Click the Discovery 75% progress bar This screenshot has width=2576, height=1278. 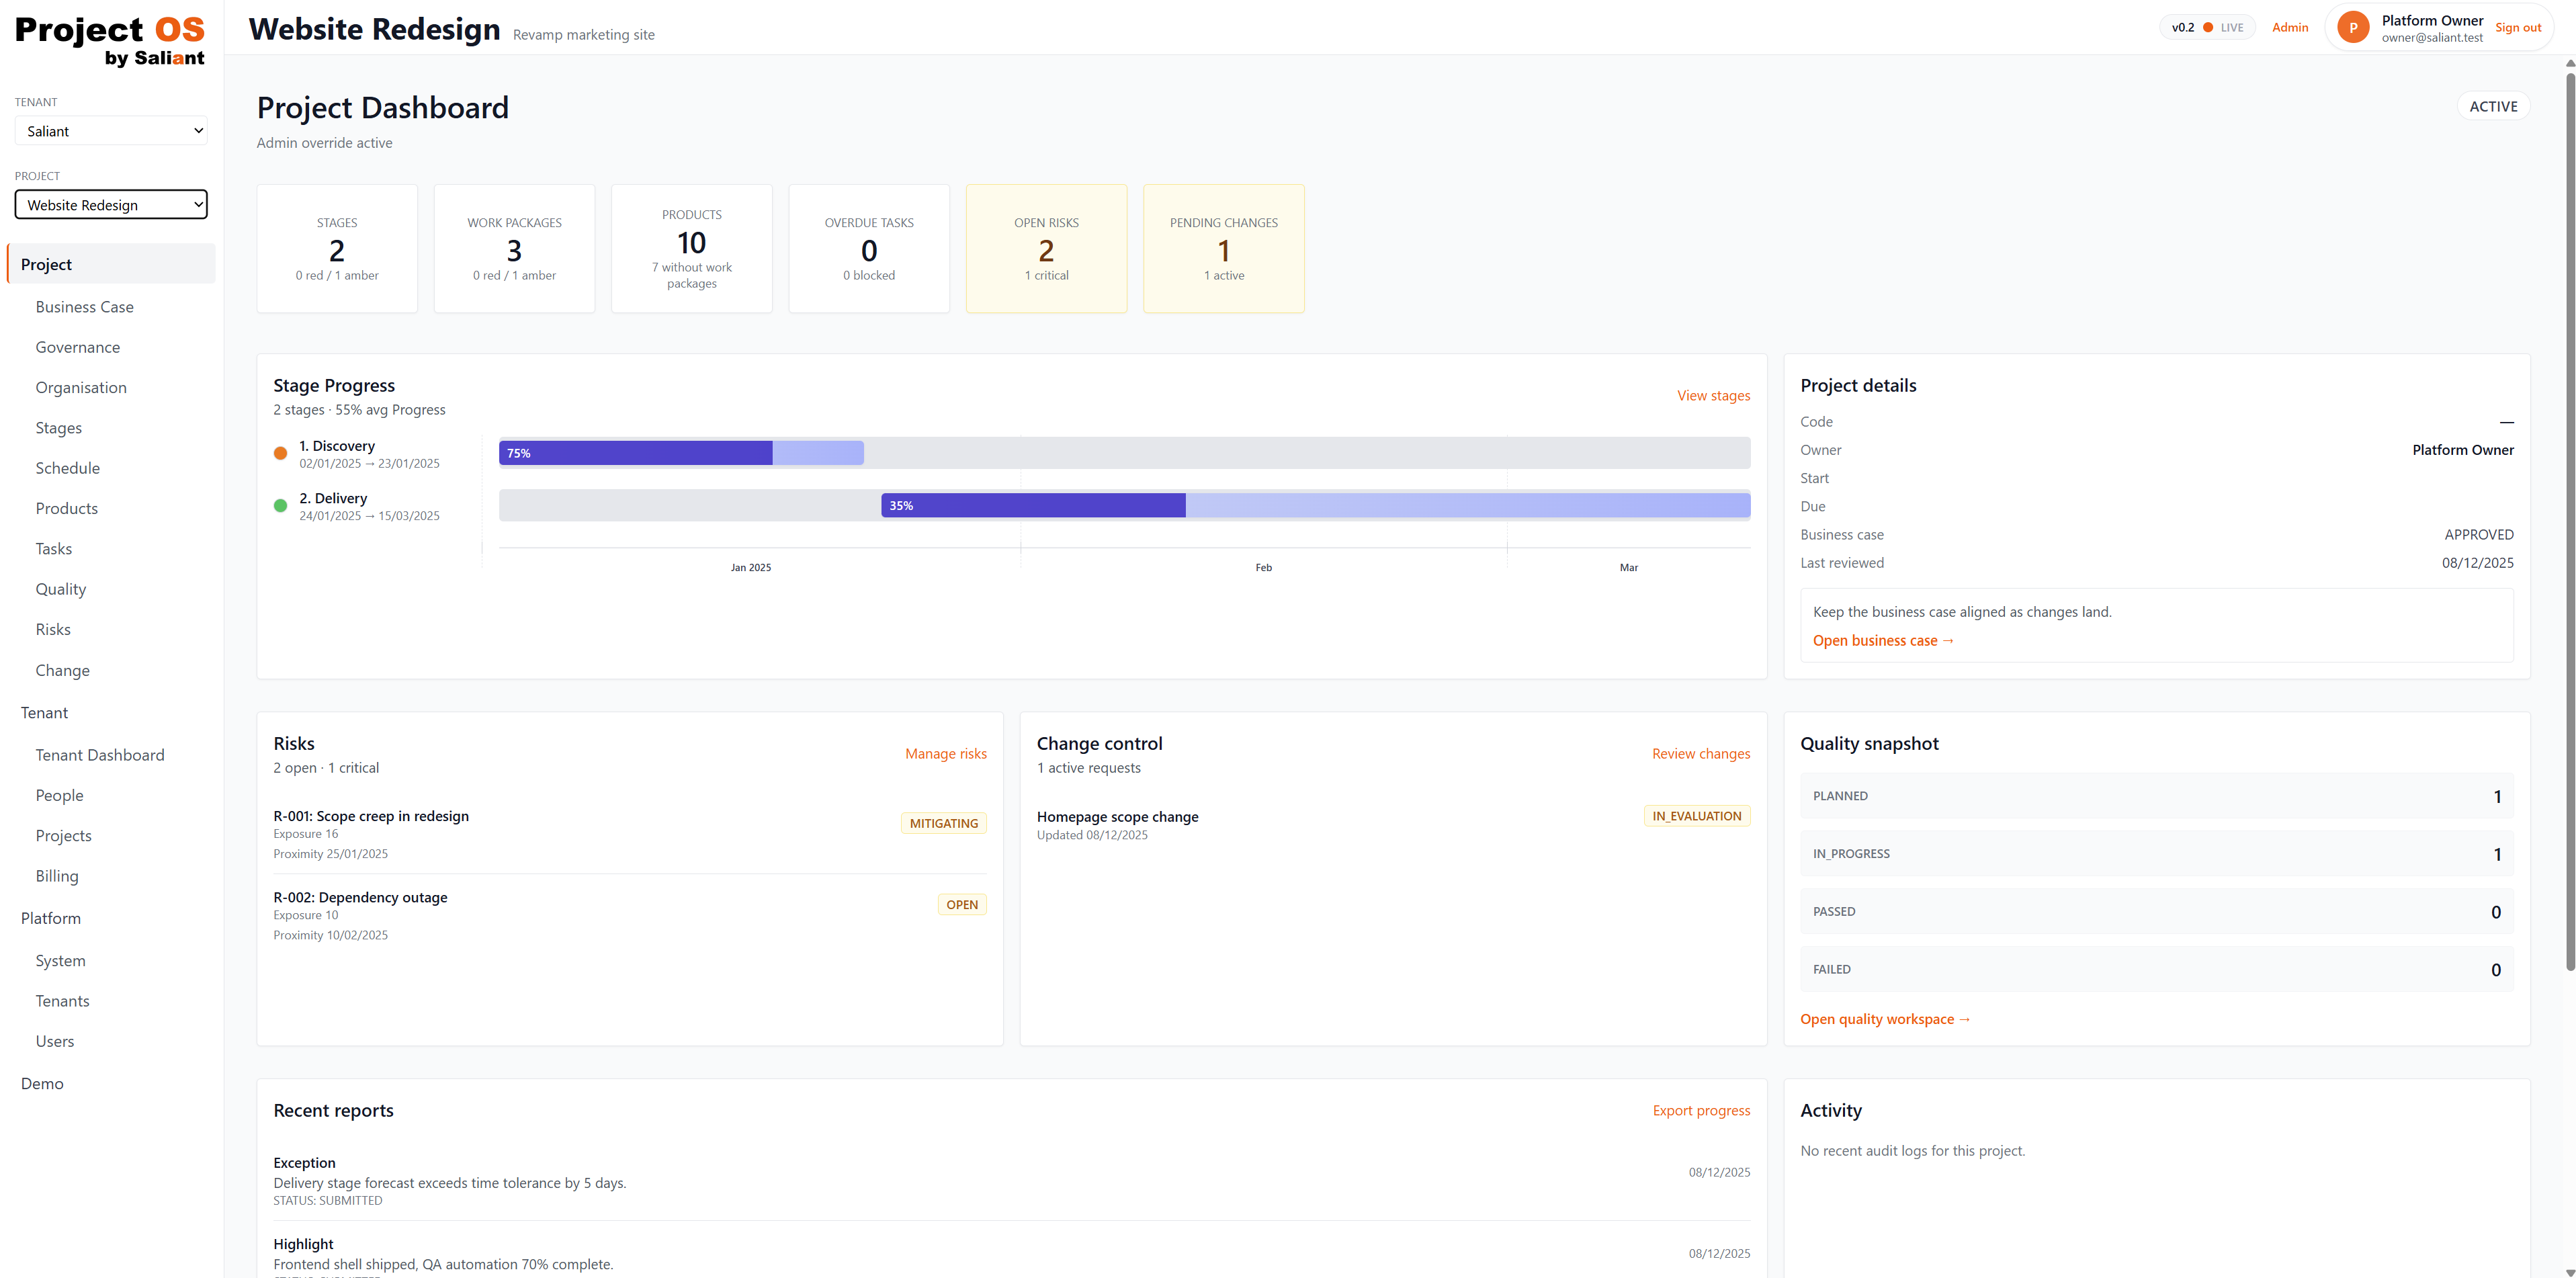click(633, 453)
